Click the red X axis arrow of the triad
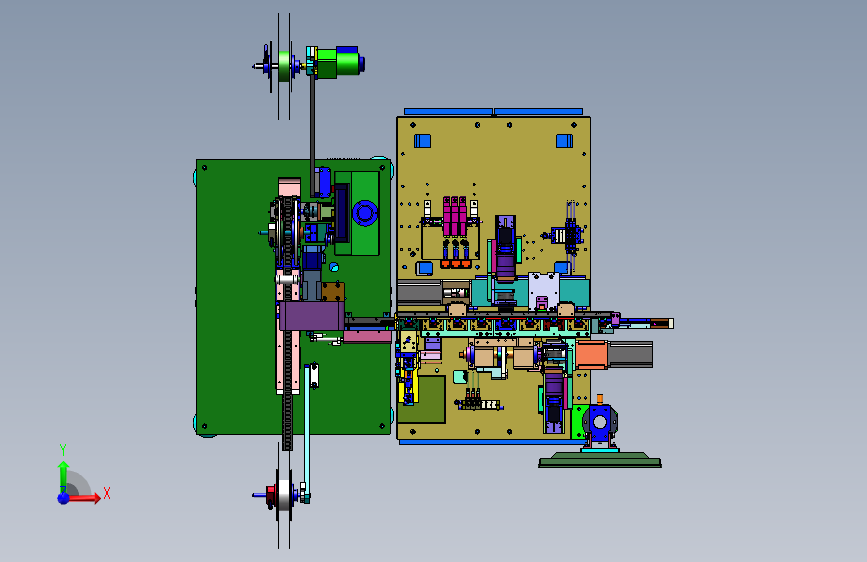This screenshot has width=867, height=562. pos(86,498)
